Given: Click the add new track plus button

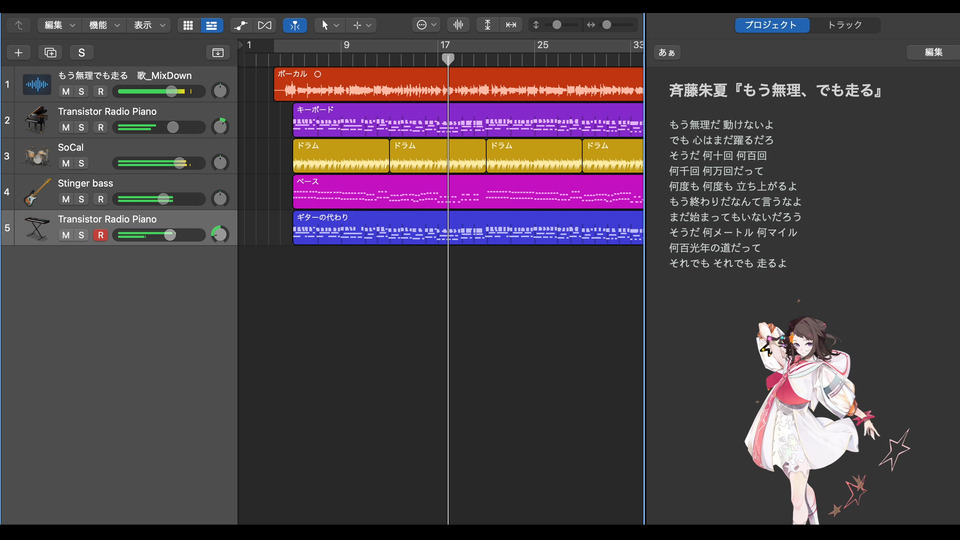Looking at the screenshot, I should click(x=18, y=52).
